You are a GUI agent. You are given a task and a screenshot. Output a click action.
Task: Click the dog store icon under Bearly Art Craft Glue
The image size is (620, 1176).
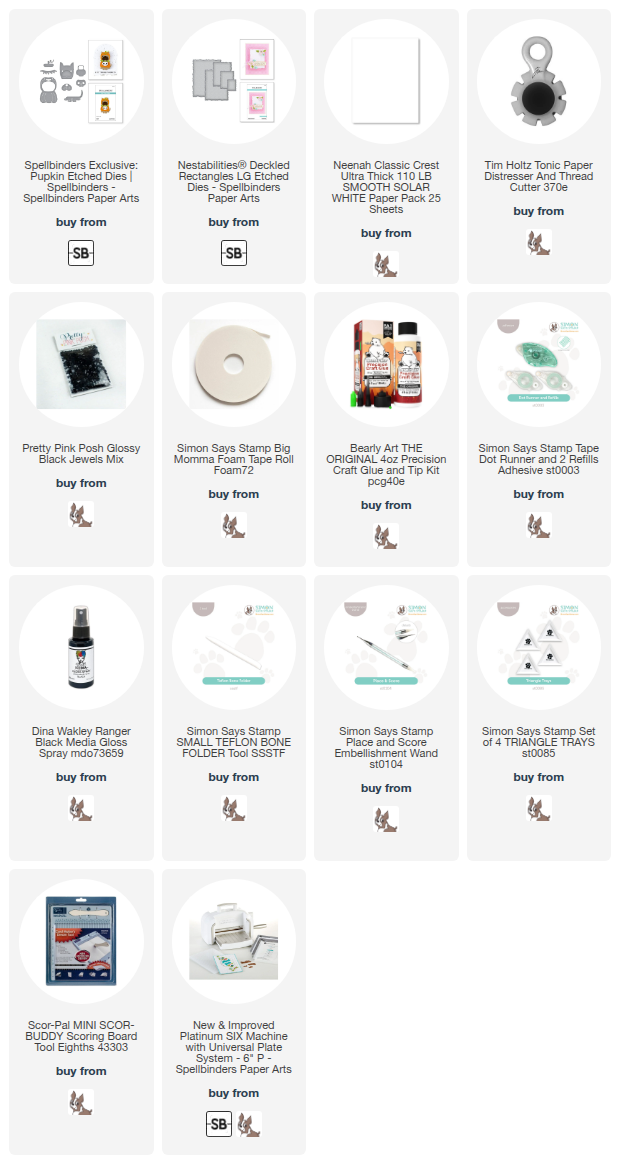pyautogui.click(x=386, y=536)
